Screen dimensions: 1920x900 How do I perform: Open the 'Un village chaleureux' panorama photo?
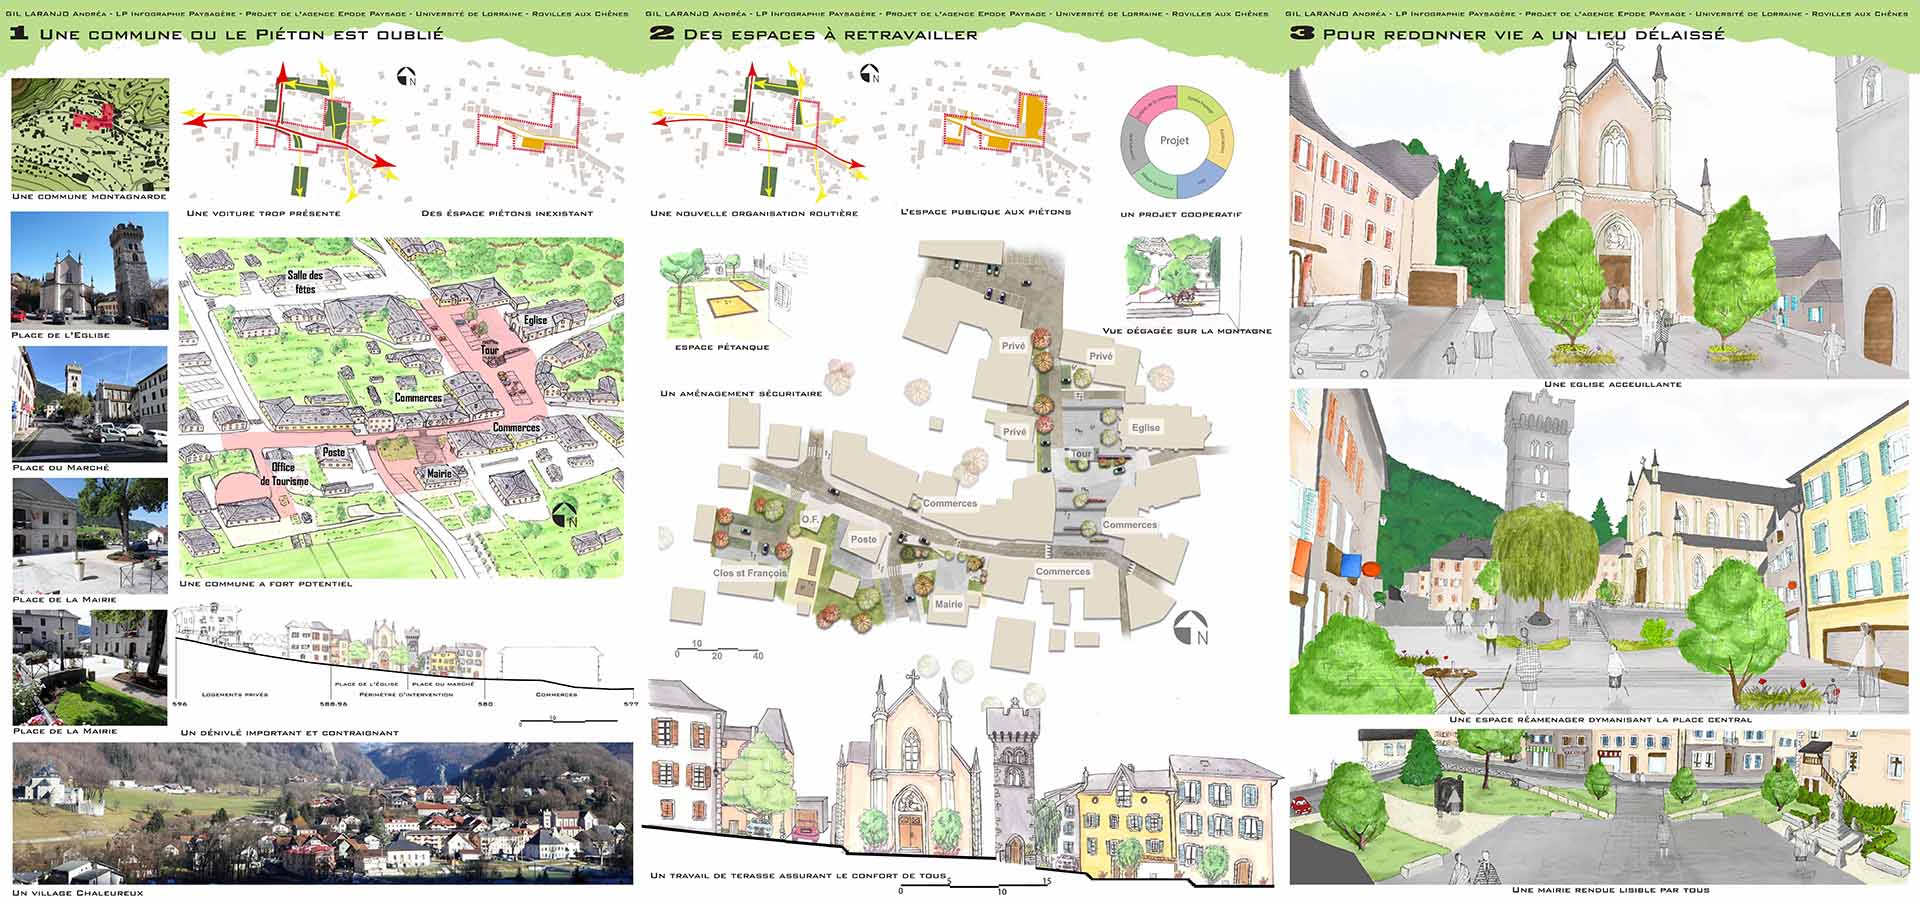click(x=322, y=813)
